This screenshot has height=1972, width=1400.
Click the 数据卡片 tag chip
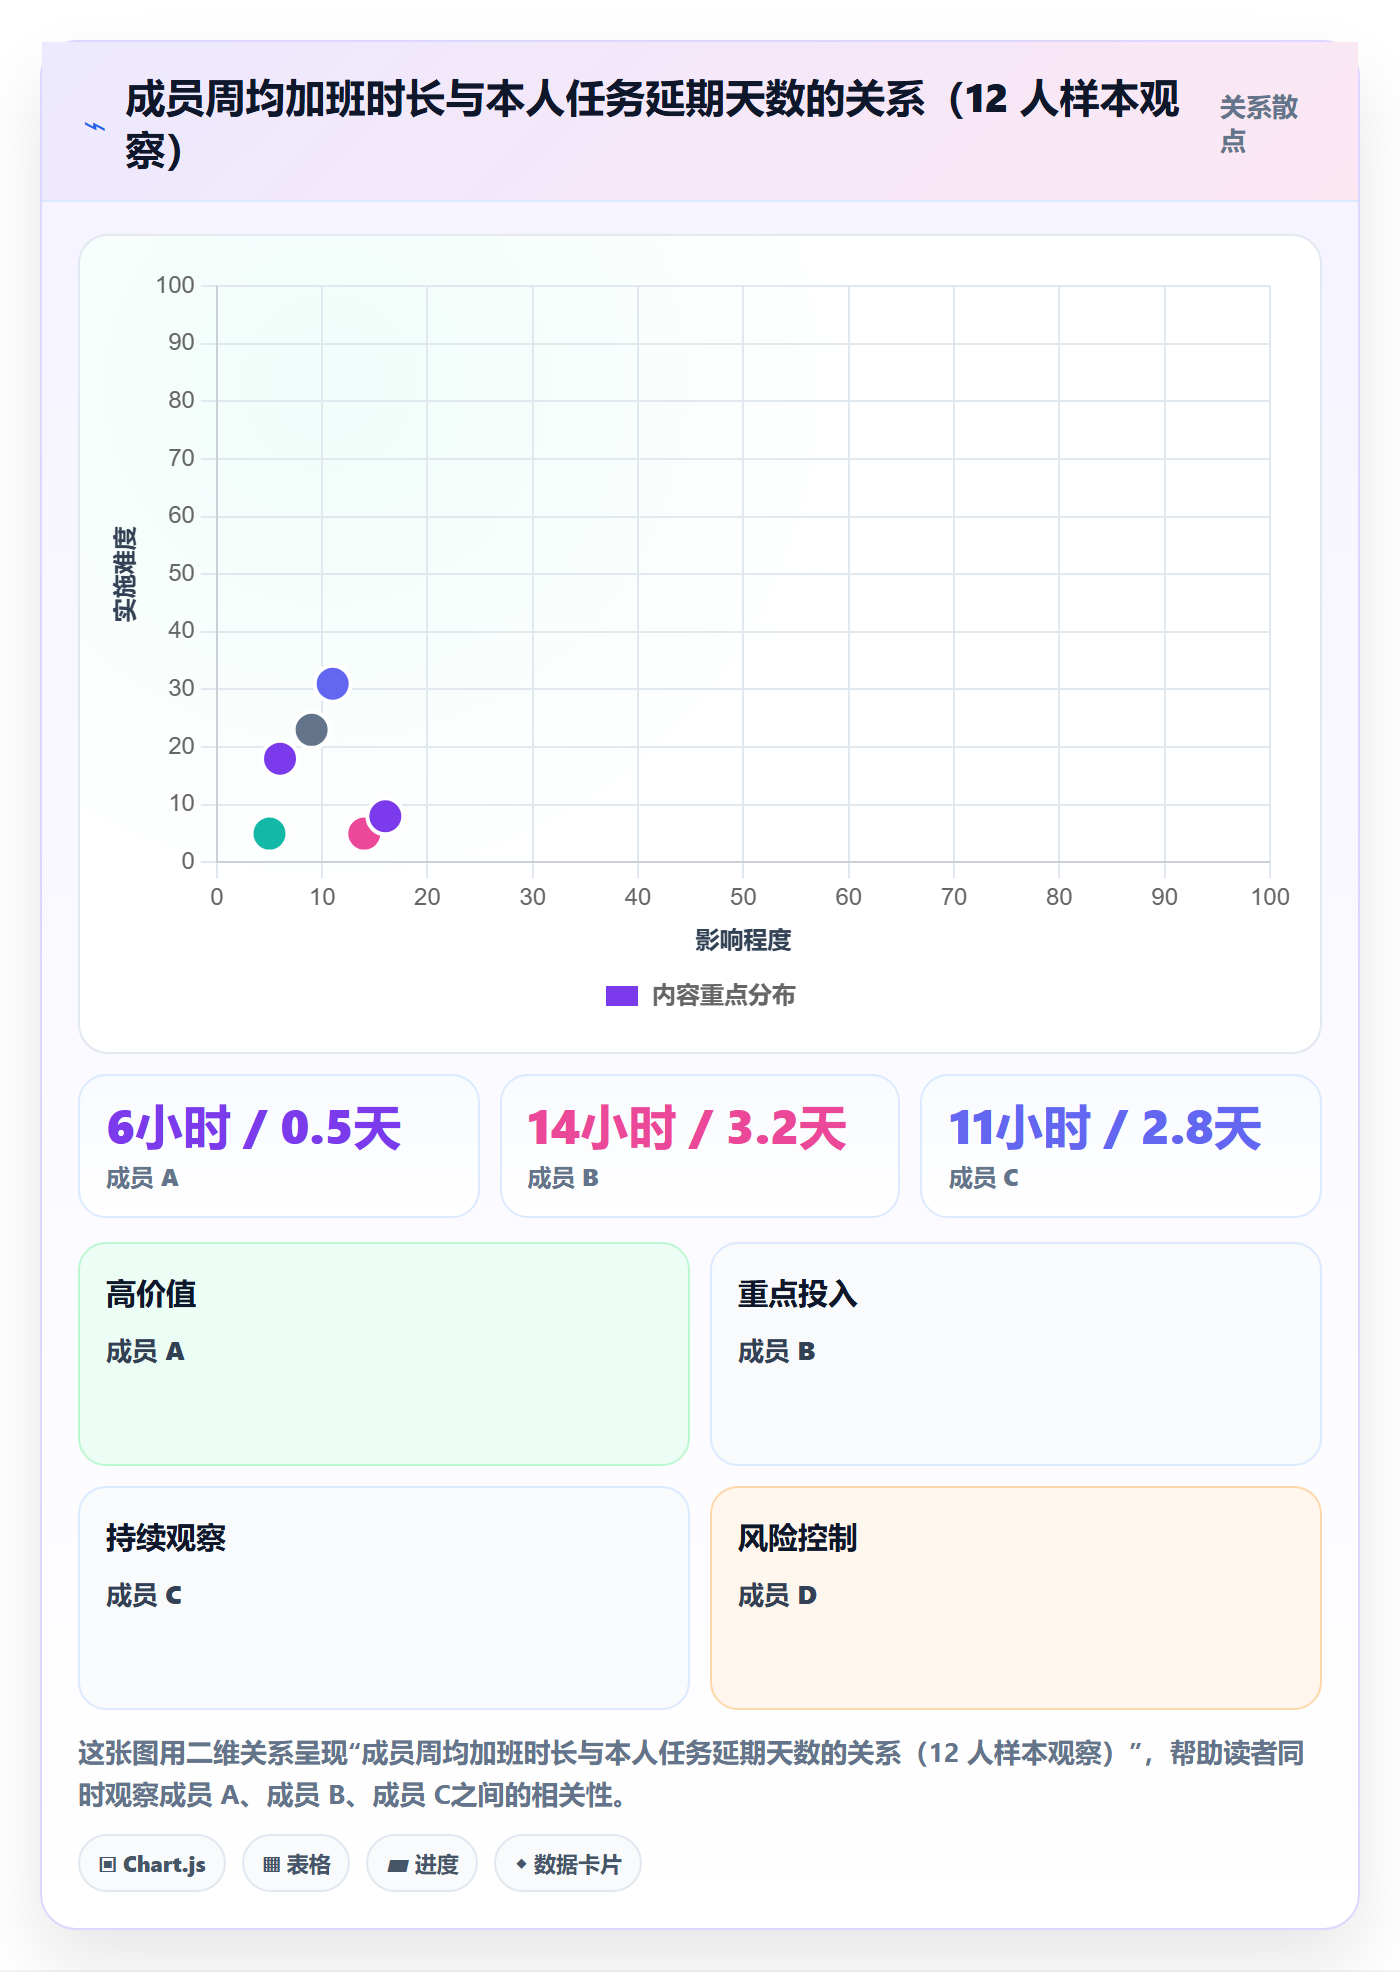pyautogui.click(x=568, y=1864)
